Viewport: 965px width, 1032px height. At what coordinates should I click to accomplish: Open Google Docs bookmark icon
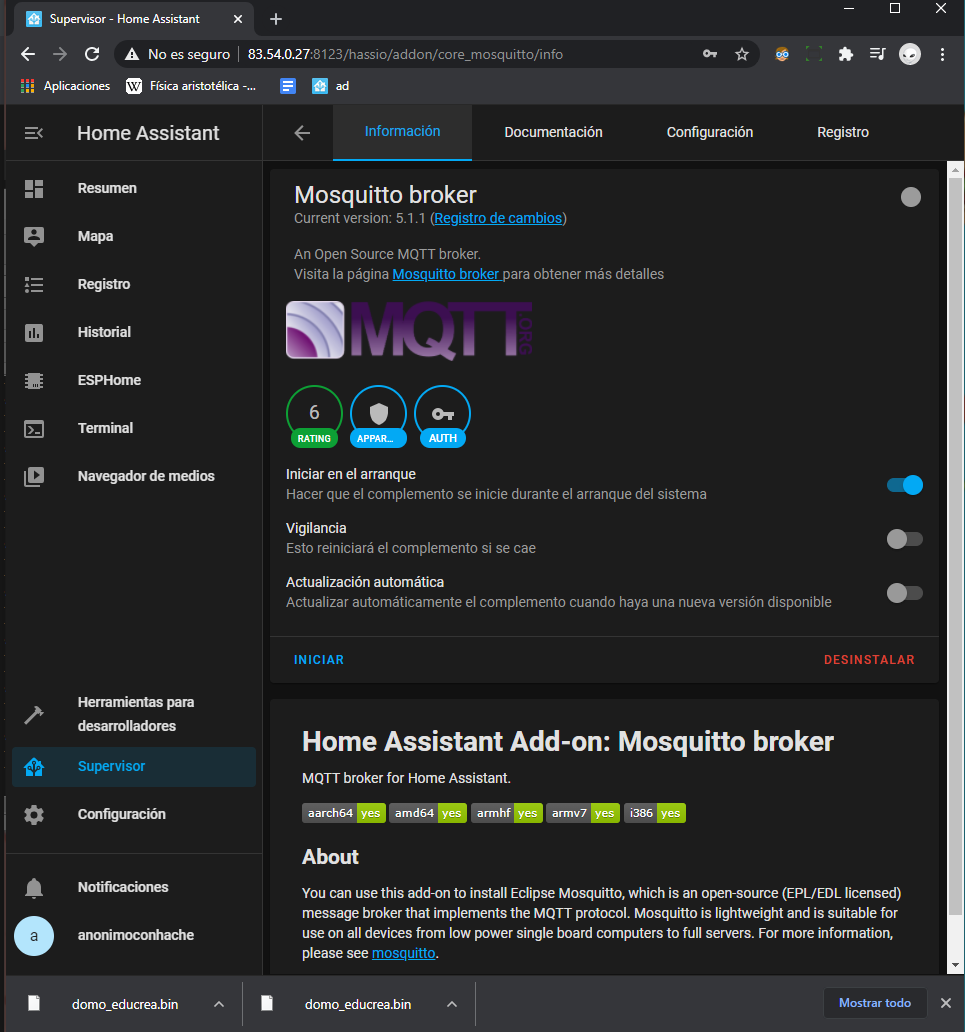(288, 86)
